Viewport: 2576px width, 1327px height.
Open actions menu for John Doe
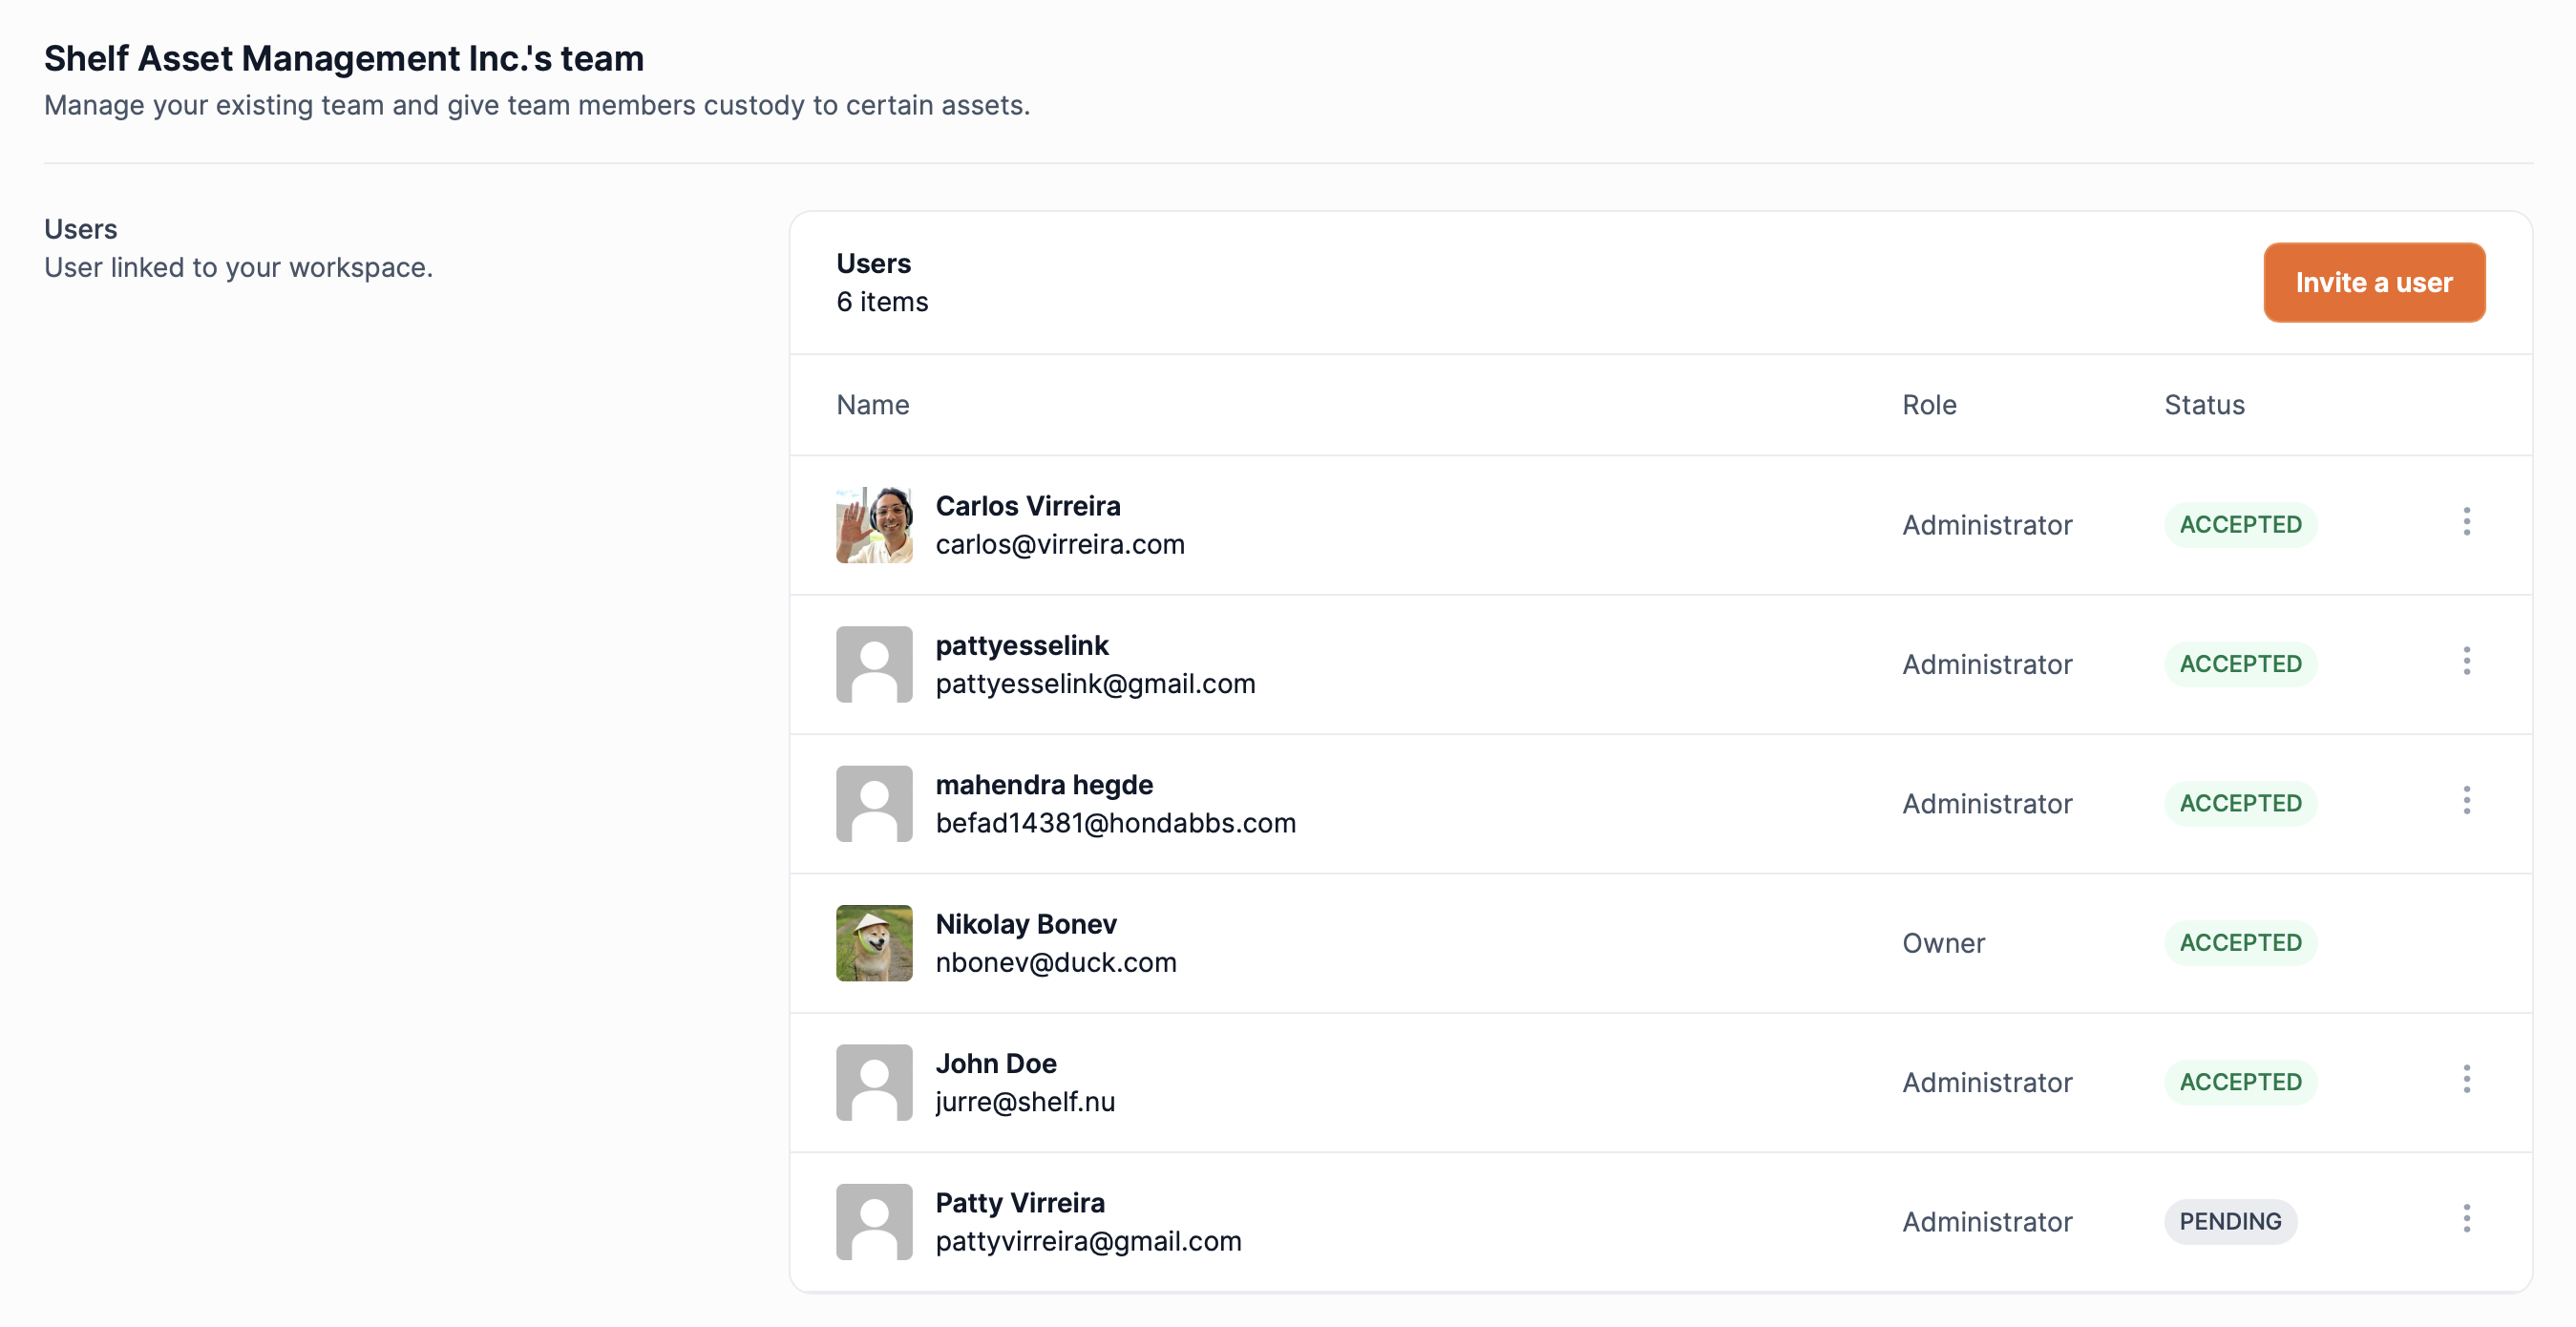pos(2466,1080)
